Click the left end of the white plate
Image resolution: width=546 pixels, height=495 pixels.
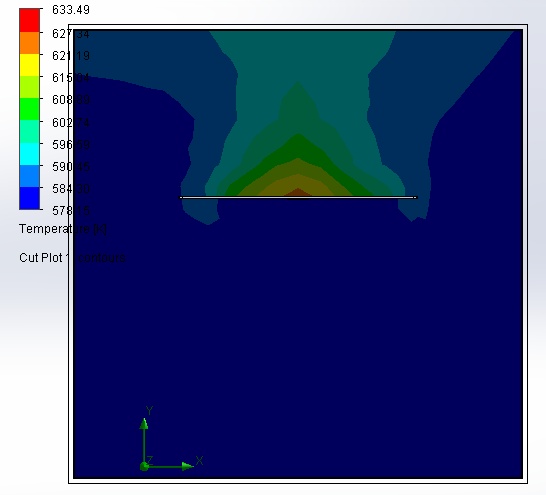[x=181, y=197]
